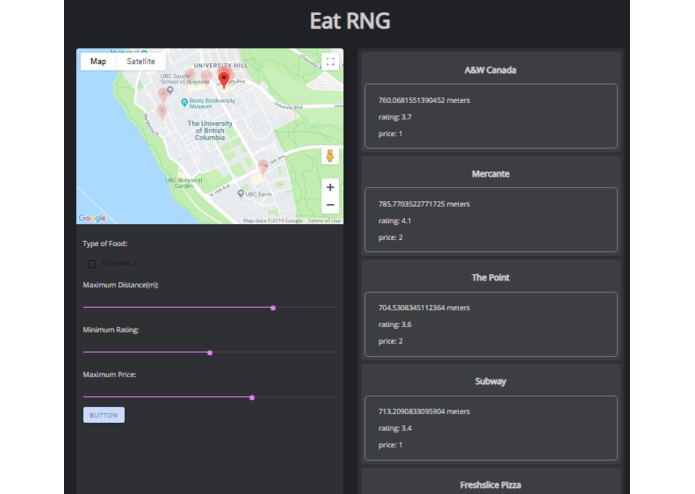The image size is (695, 494).
Task: Zoom out on the map
Action: click(330, 205)
